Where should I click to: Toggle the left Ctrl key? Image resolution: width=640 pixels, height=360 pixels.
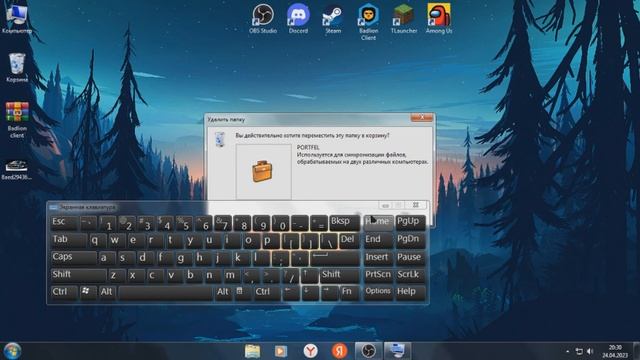64,293
